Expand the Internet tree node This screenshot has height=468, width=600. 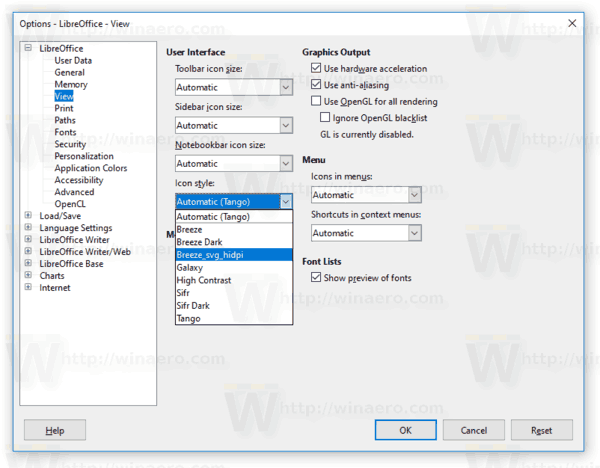pos(28,287)
